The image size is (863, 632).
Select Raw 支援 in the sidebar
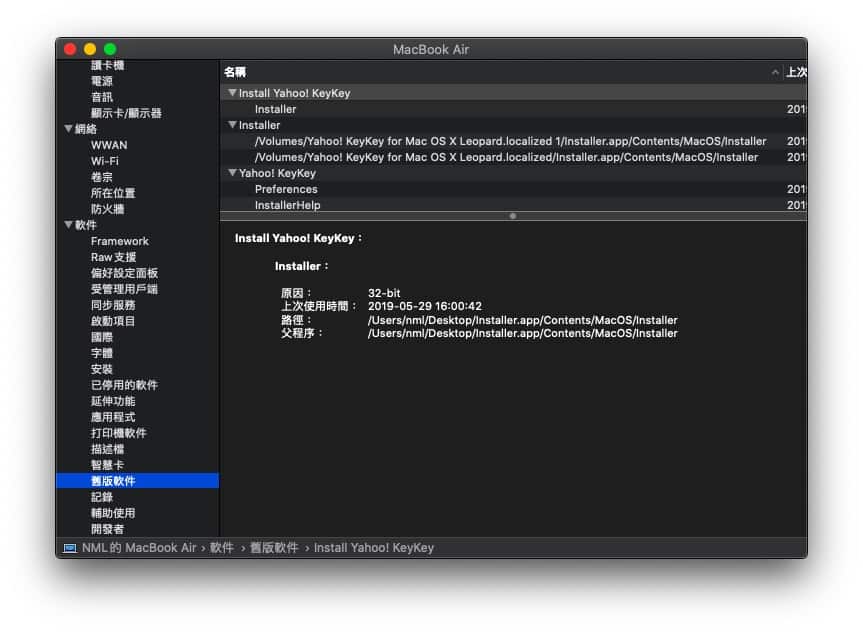(113, 257)
